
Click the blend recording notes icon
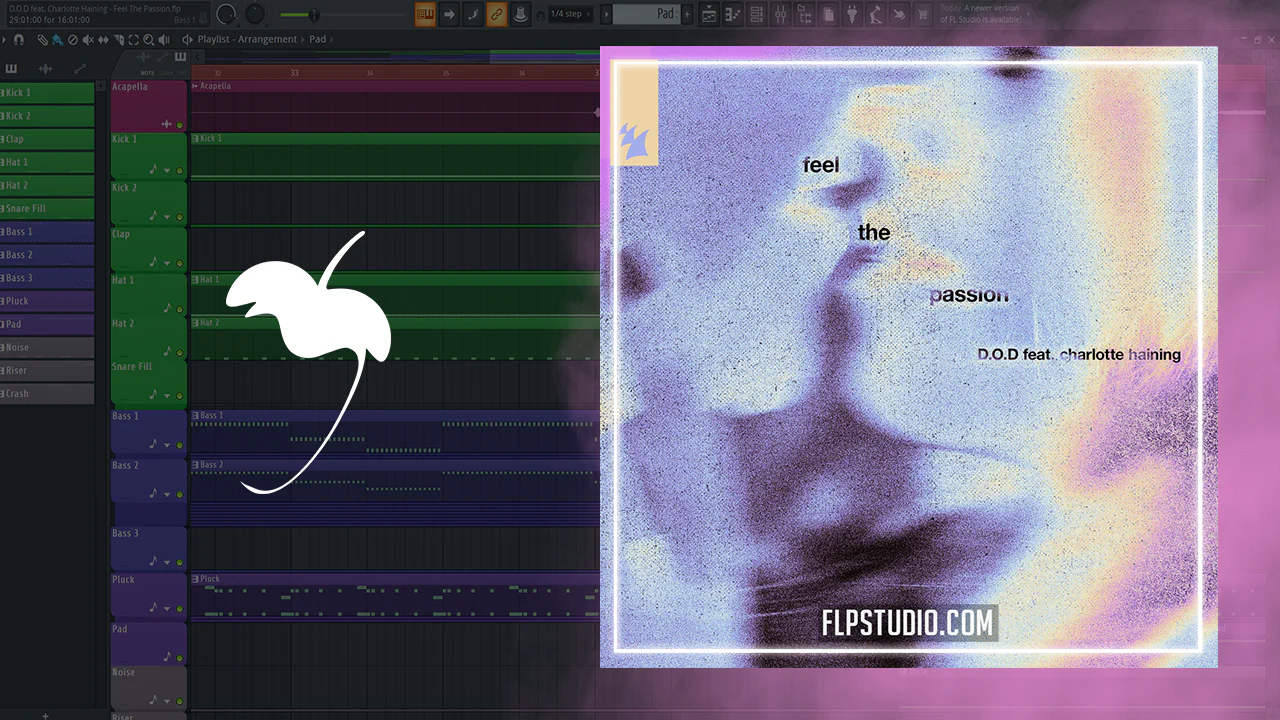(473, 14)
